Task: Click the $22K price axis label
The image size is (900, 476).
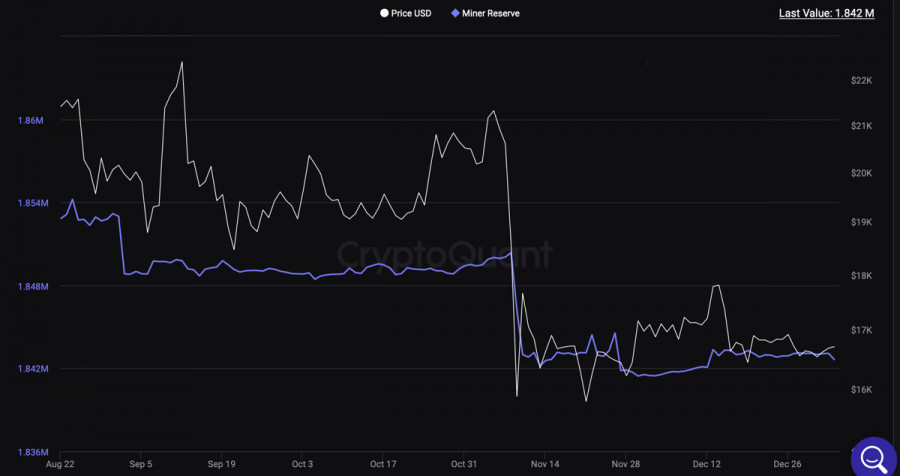Action: [x=861, y=80]
